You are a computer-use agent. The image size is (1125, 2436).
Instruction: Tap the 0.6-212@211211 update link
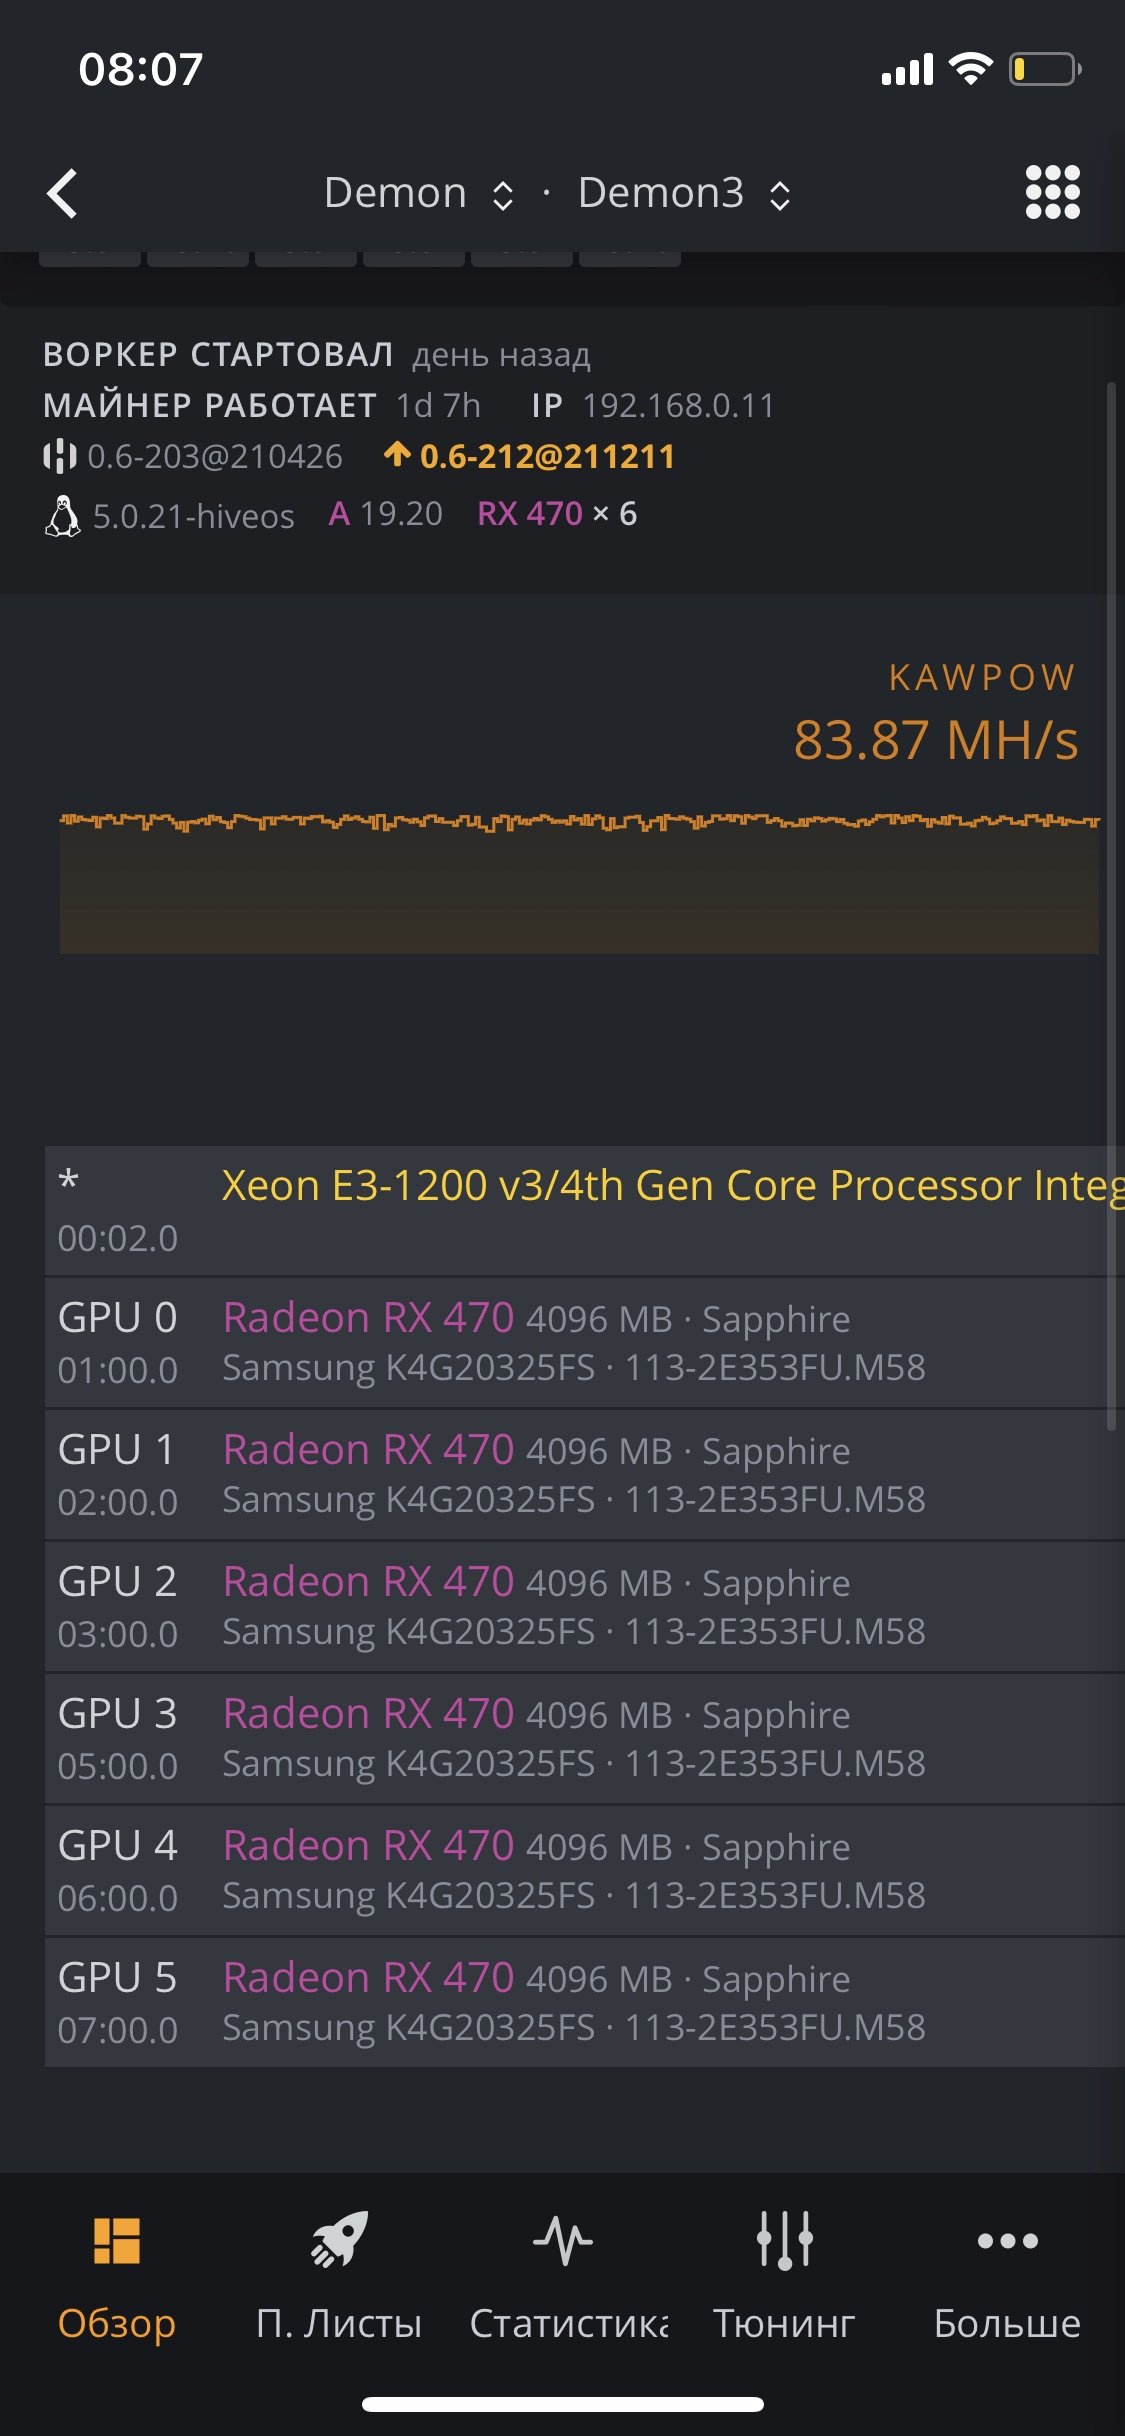coord(547,456)
